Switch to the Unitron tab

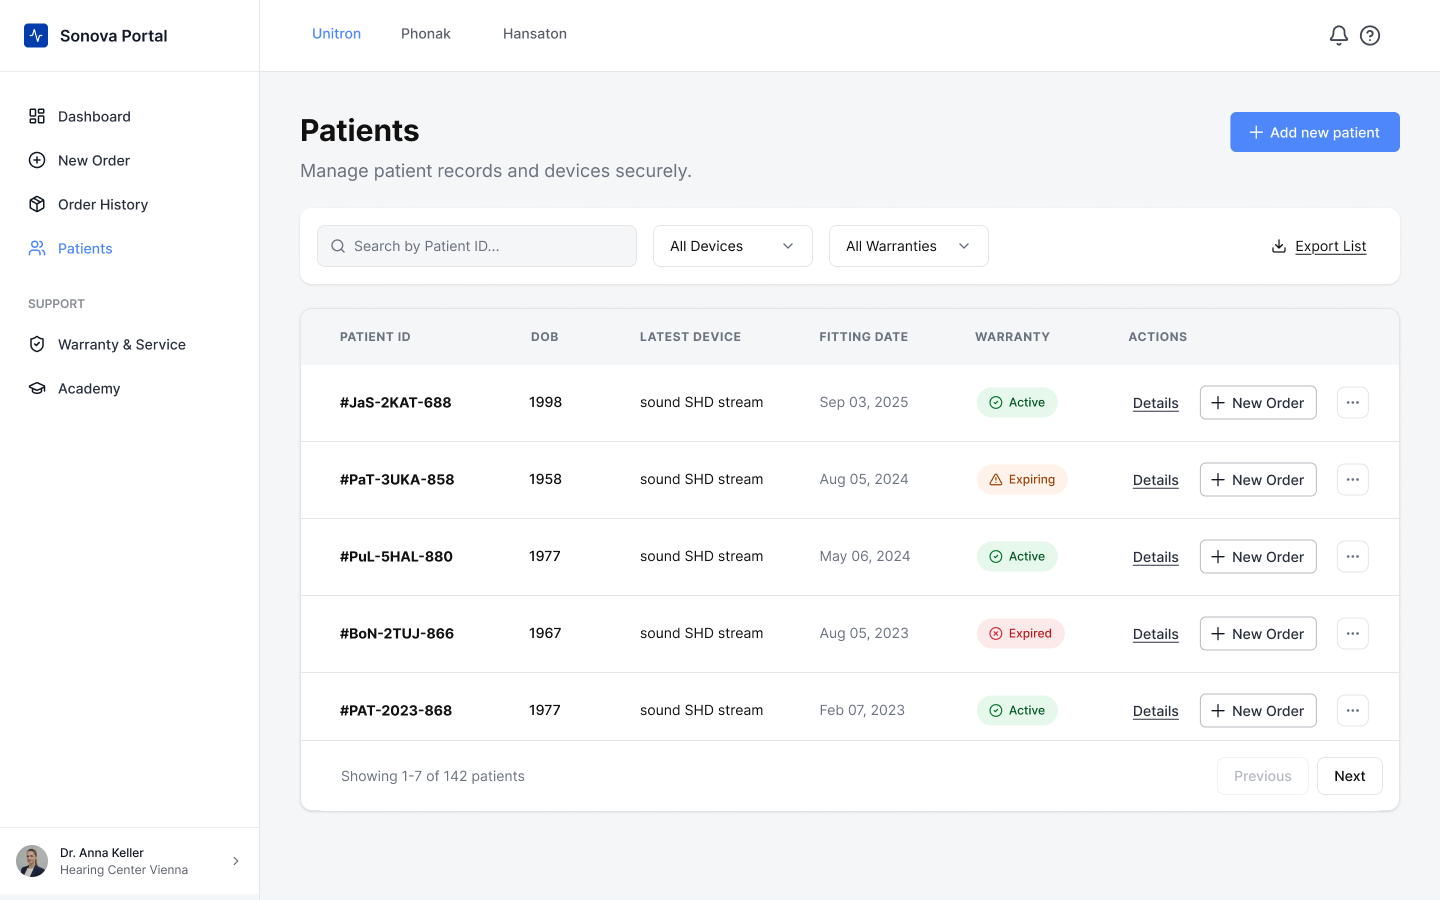(336, 34)
